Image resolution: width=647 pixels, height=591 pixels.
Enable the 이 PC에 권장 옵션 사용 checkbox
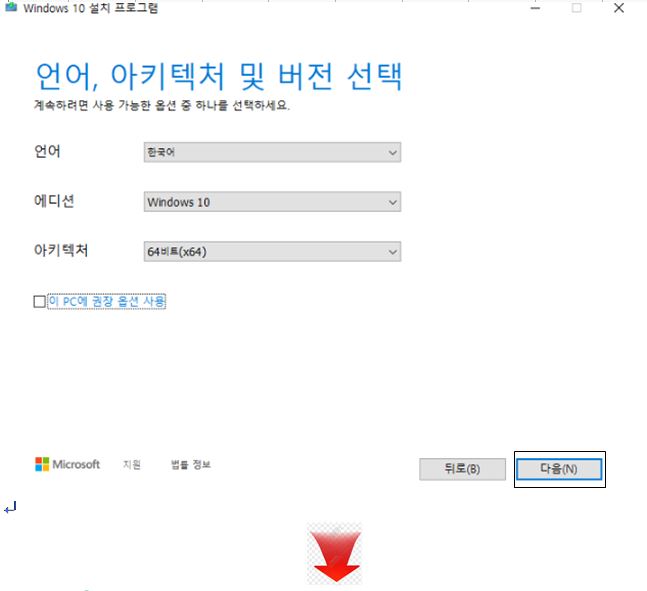coord(40,301)
